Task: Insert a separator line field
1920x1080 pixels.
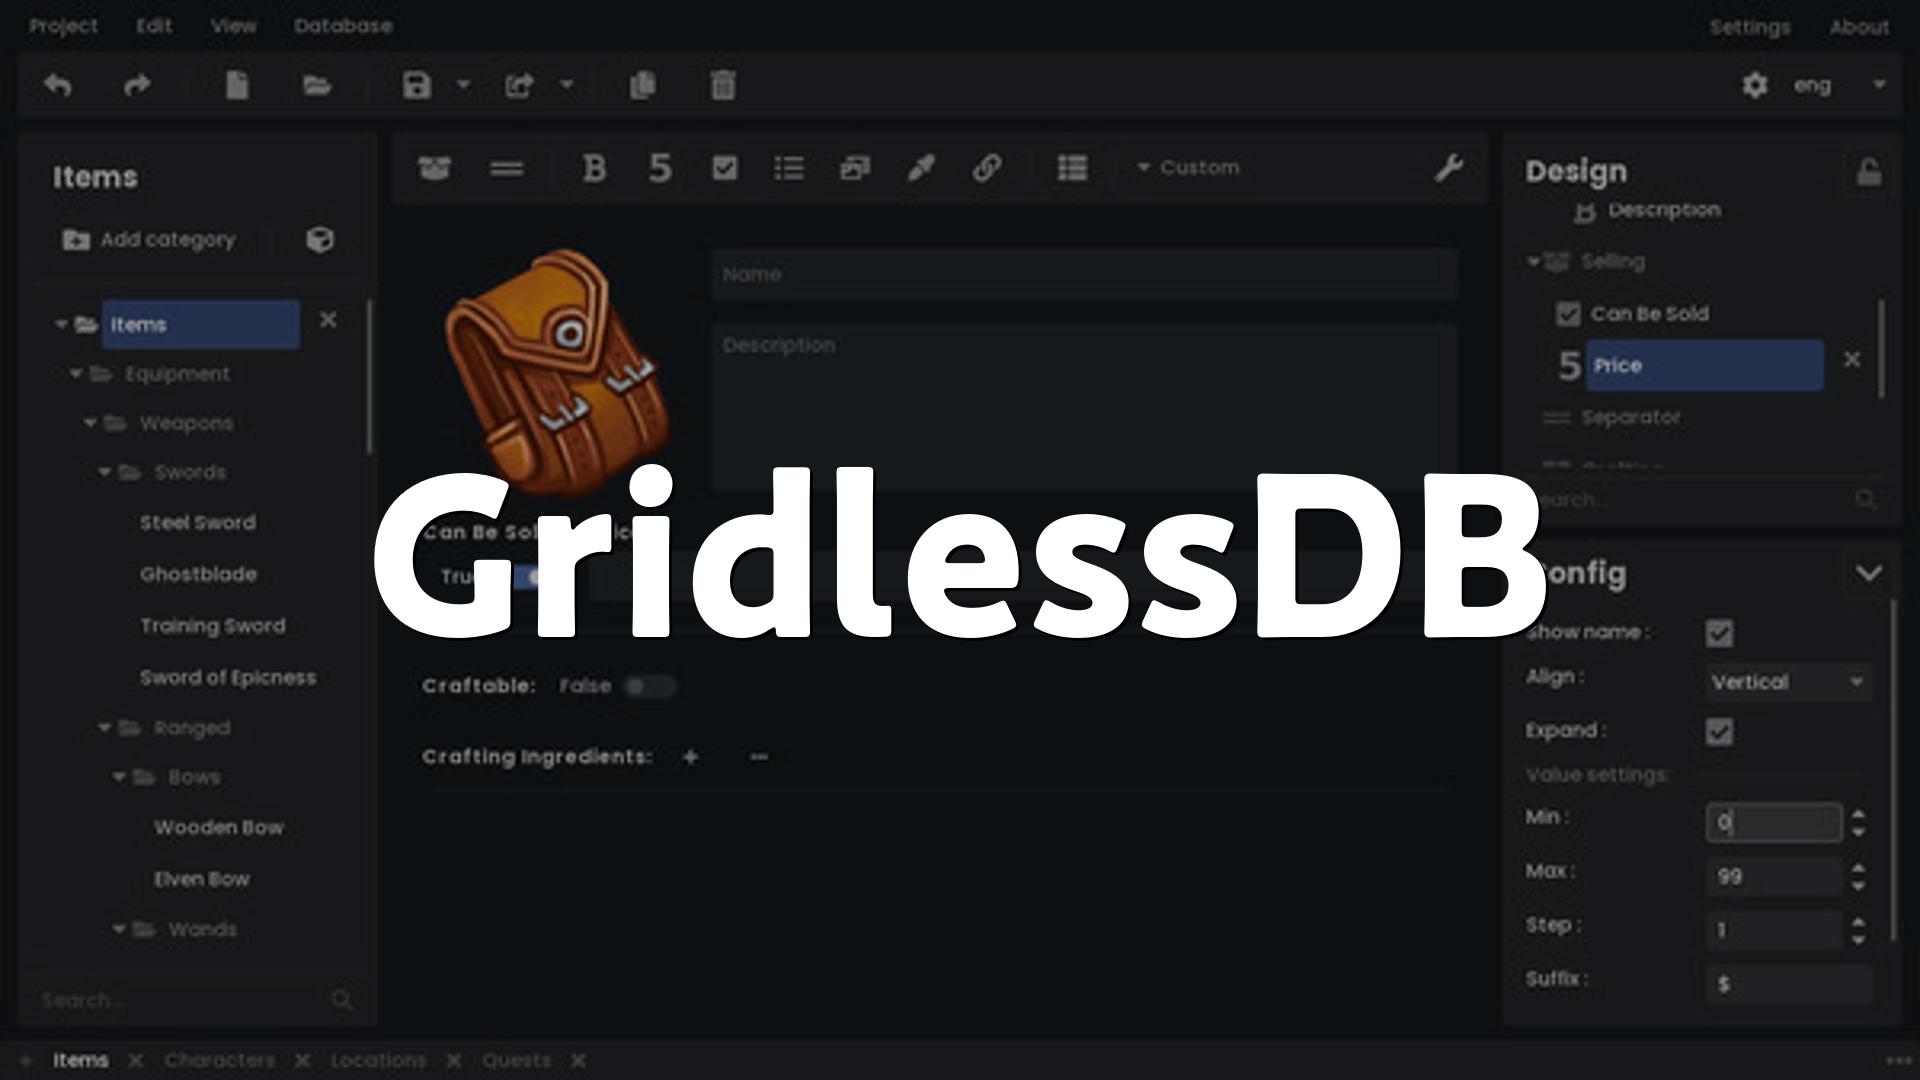Action: [507, 168]
